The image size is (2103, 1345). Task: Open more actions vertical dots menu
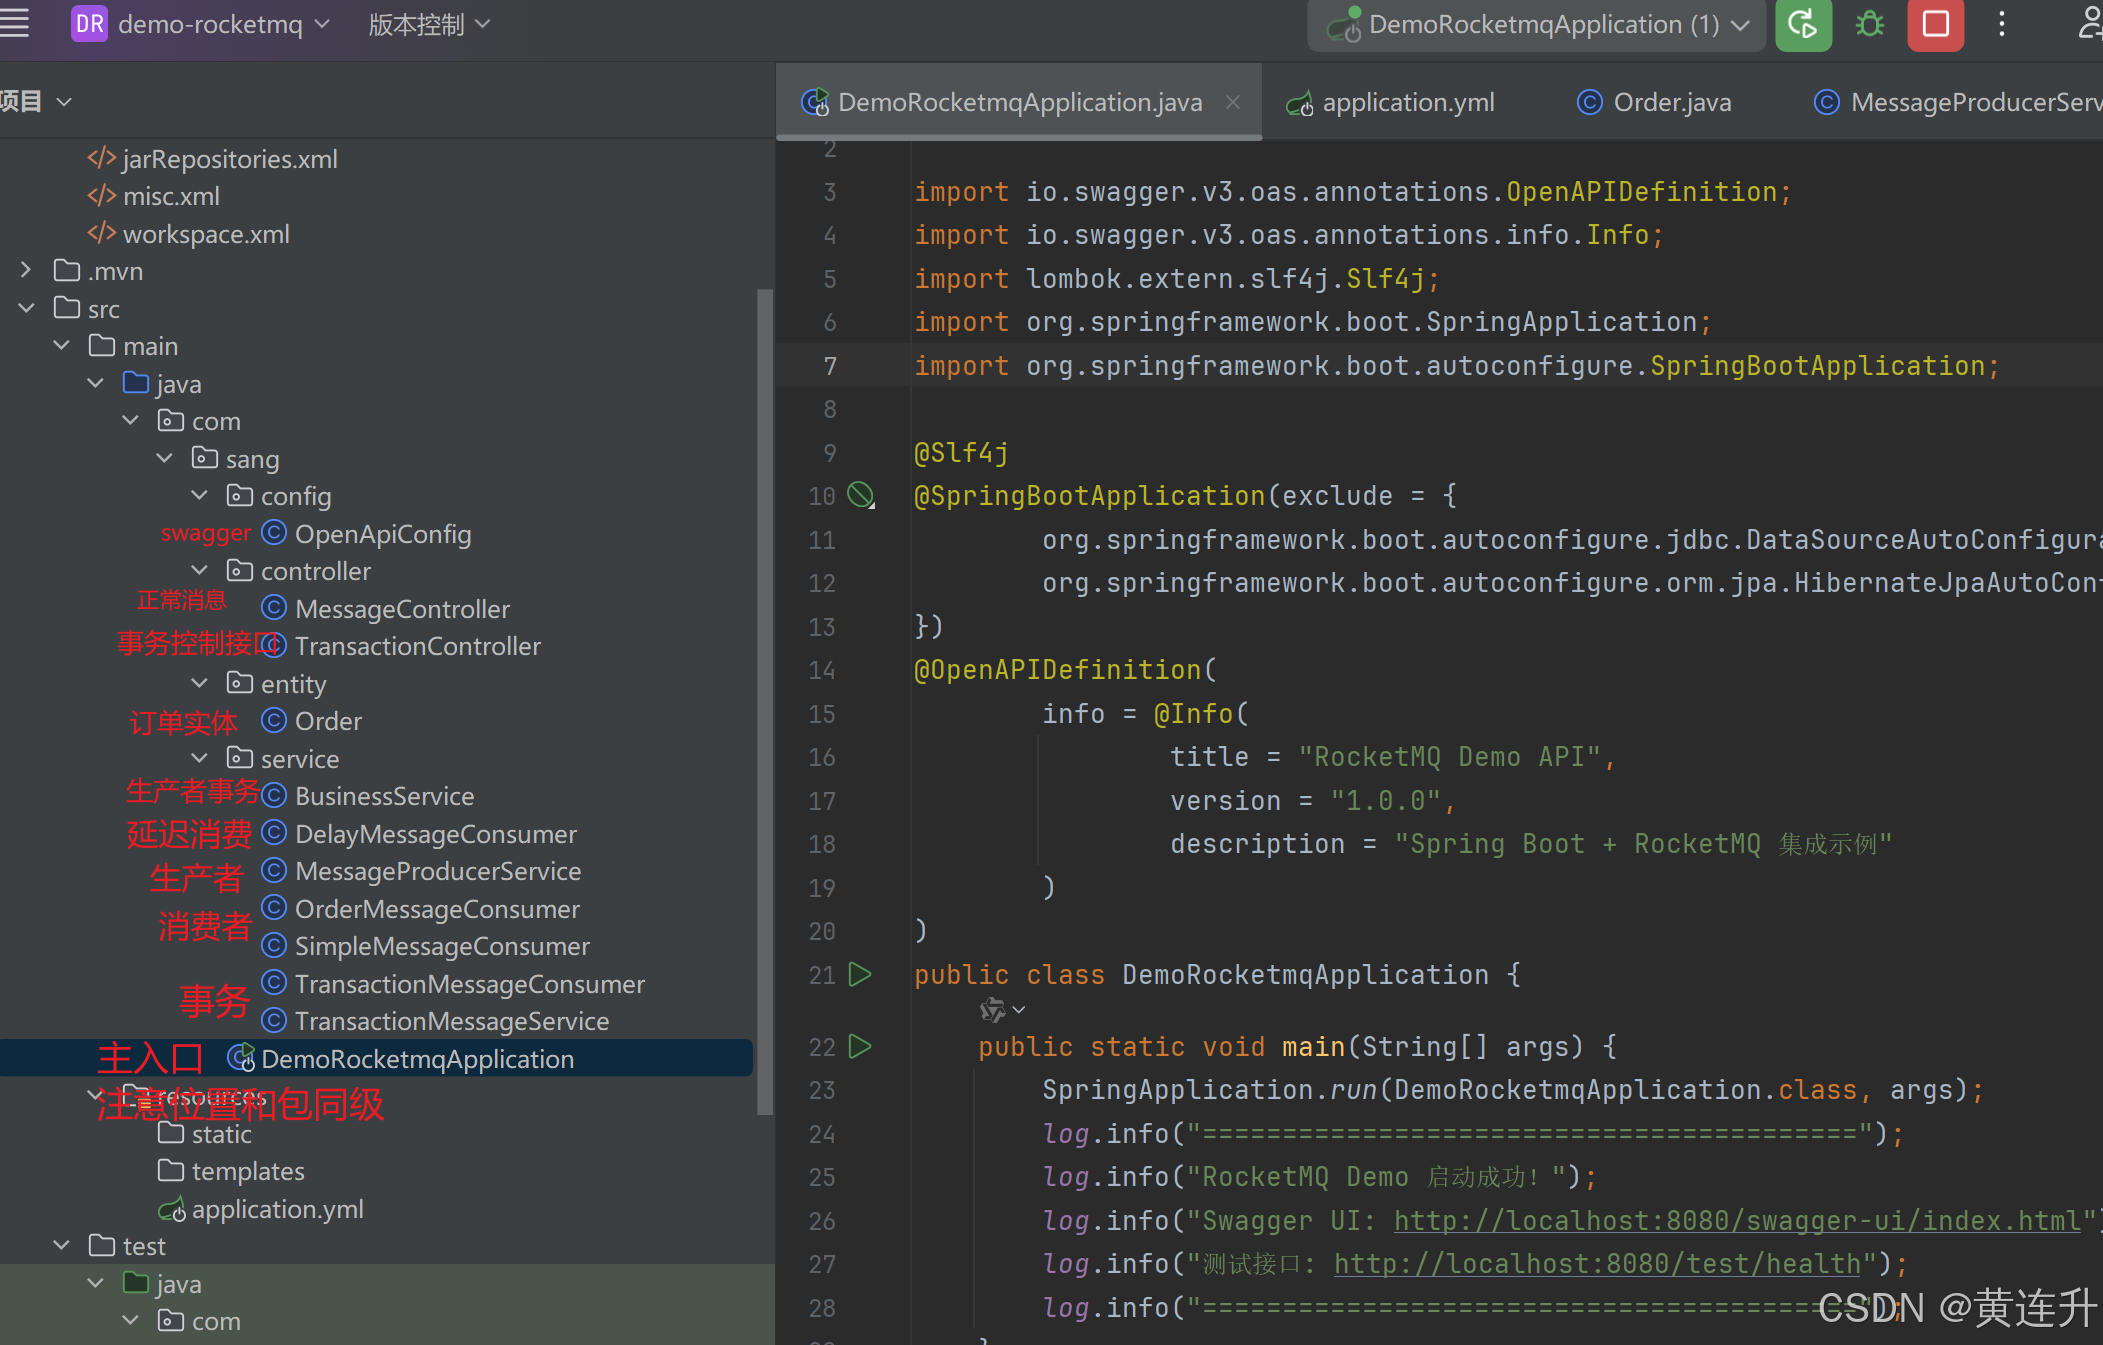click(x=2001, y=24)
